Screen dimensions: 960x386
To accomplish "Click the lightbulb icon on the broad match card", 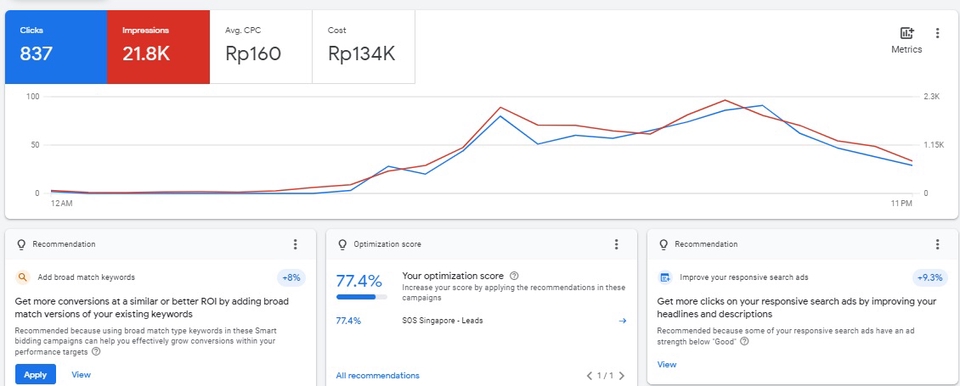I will [x=21, y=244].
